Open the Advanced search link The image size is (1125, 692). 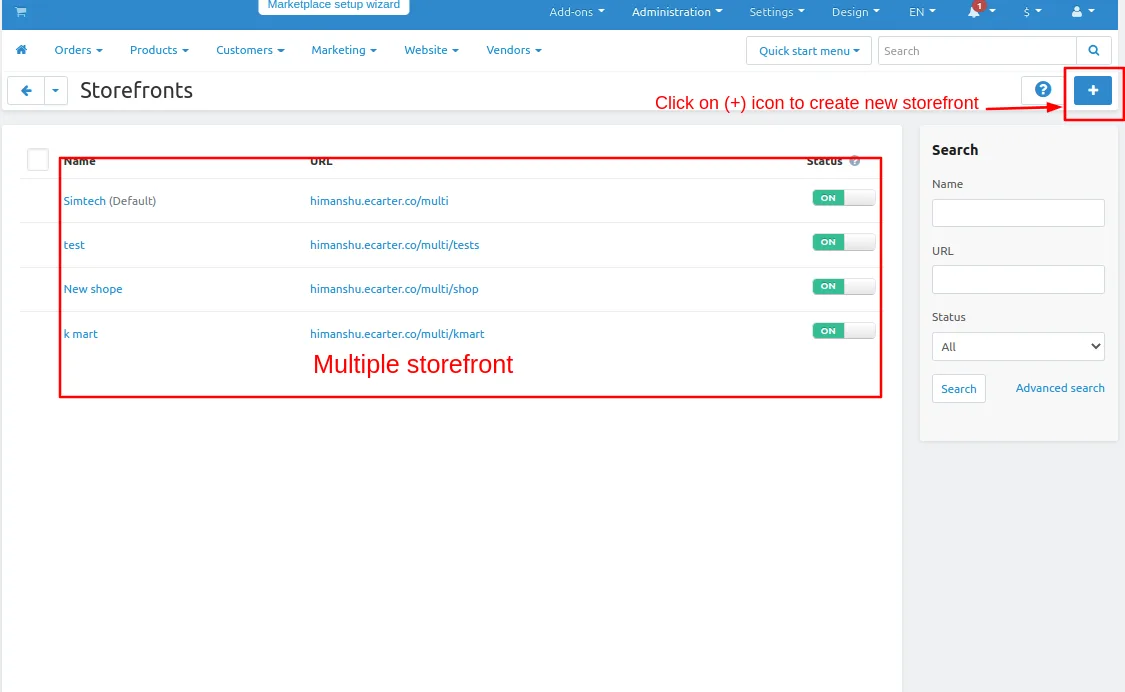[1060, 388]
